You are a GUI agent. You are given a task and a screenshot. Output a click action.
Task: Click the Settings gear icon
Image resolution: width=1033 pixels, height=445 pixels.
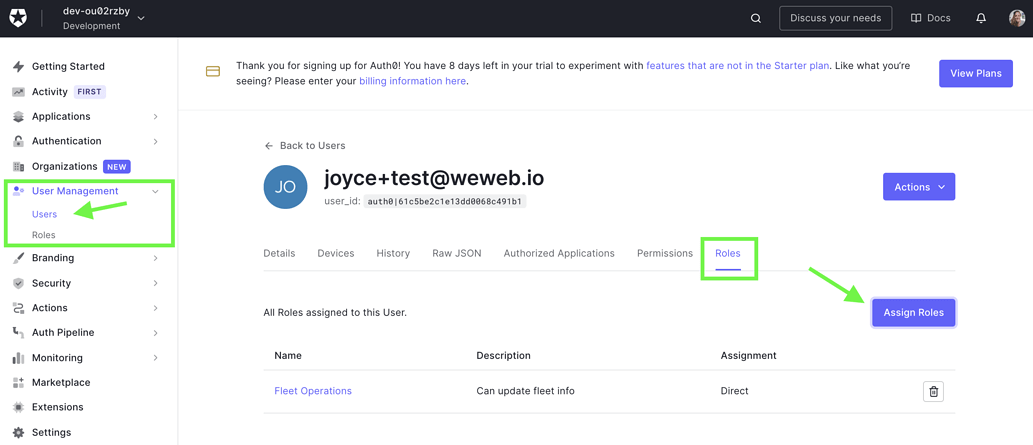point(18,432)
